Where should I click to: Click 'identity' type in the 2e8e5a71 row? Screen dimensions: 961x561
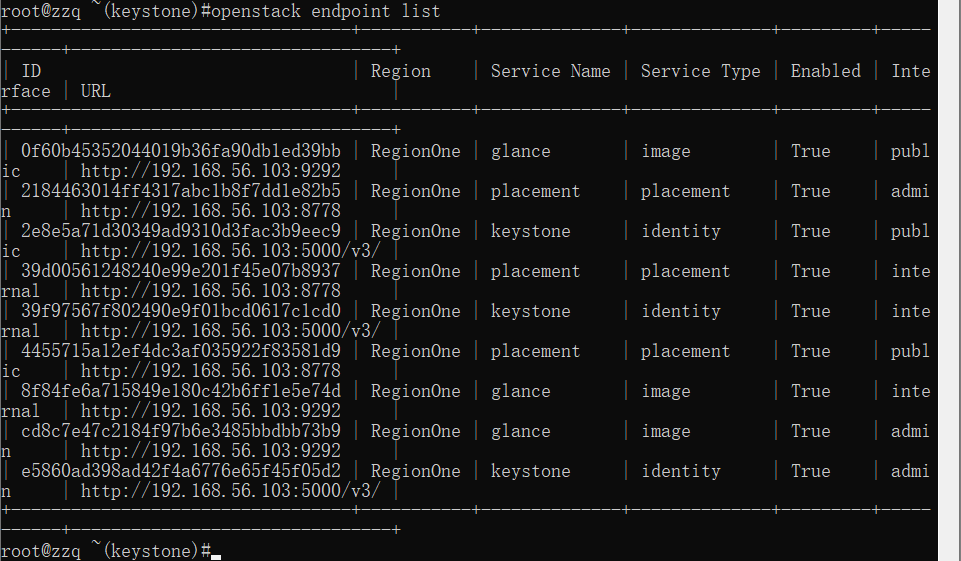pos(681,232)
